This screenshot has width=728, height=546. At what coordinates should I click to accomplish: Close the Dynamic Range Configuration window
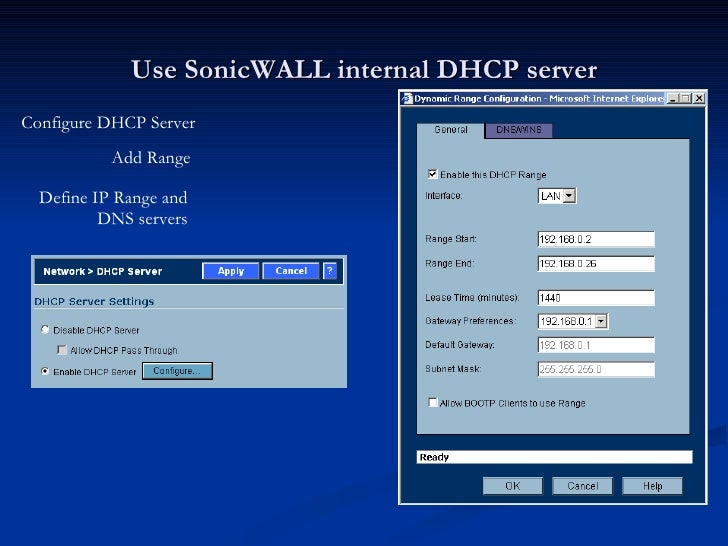[699, 98]
